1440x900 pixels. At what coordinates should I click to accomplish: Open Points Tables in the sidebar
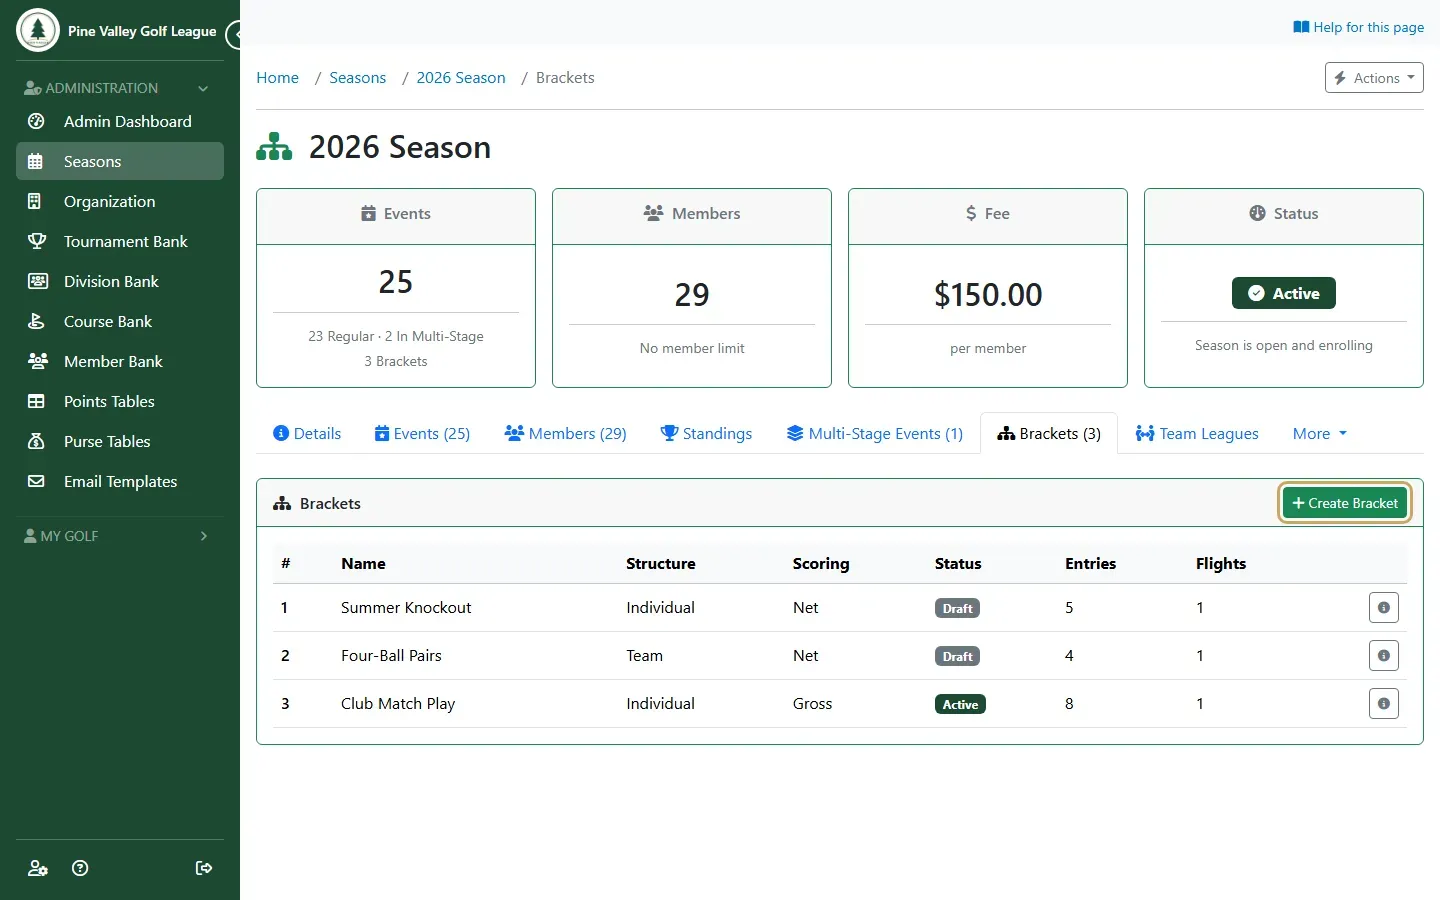coord(120,401)
